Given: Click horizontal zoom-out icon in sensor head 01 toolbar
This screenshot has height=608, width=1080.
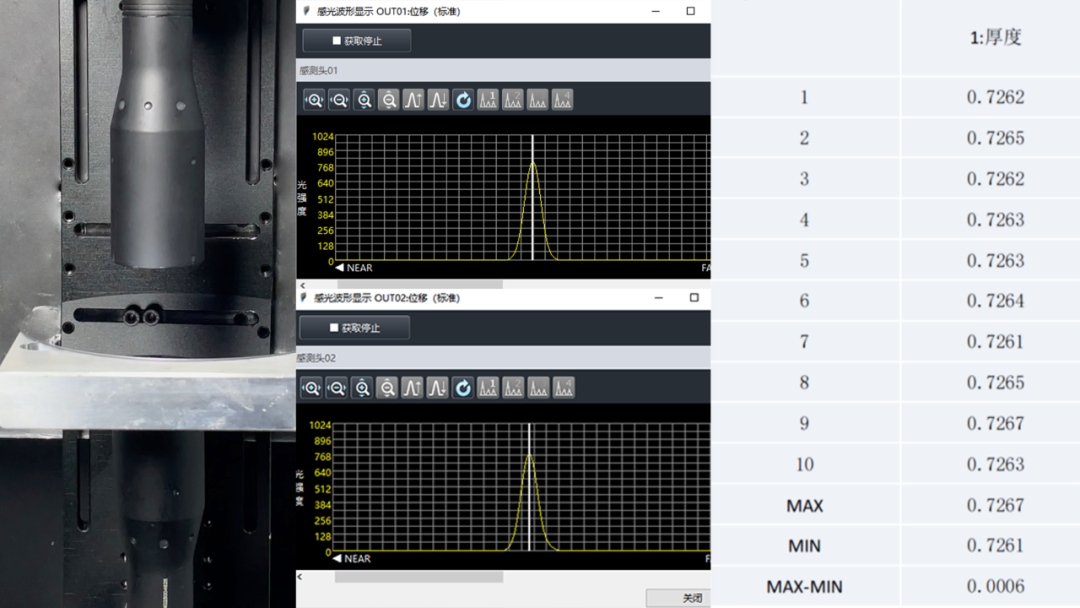Looking at the screenshot, I should [x=339, y=100].
